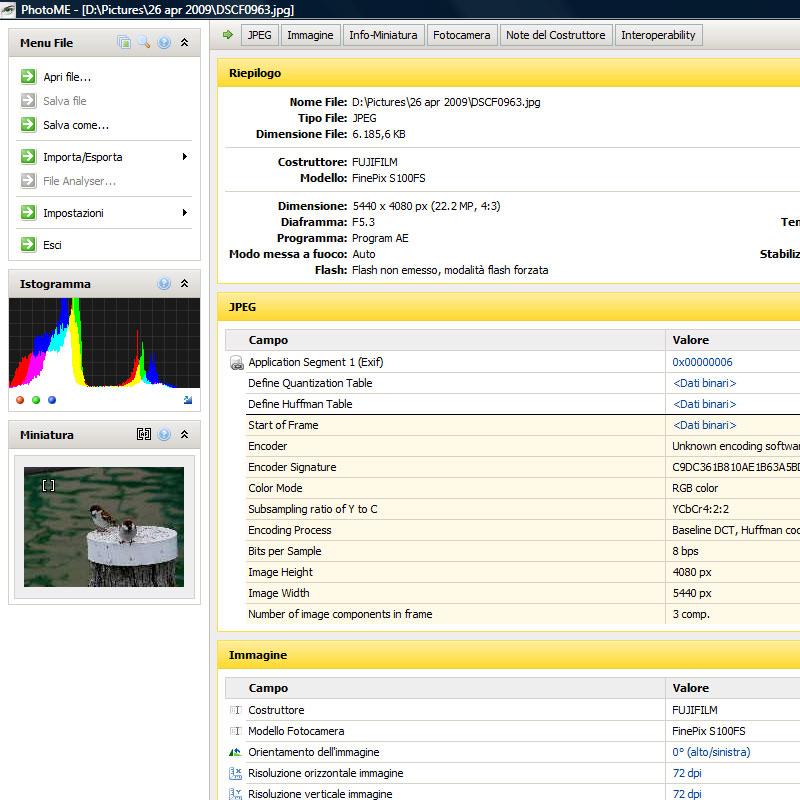The height and width of the screenshot is (800, 800).
Task: Click Apri file... to open a file
Action: coord(67,77)
